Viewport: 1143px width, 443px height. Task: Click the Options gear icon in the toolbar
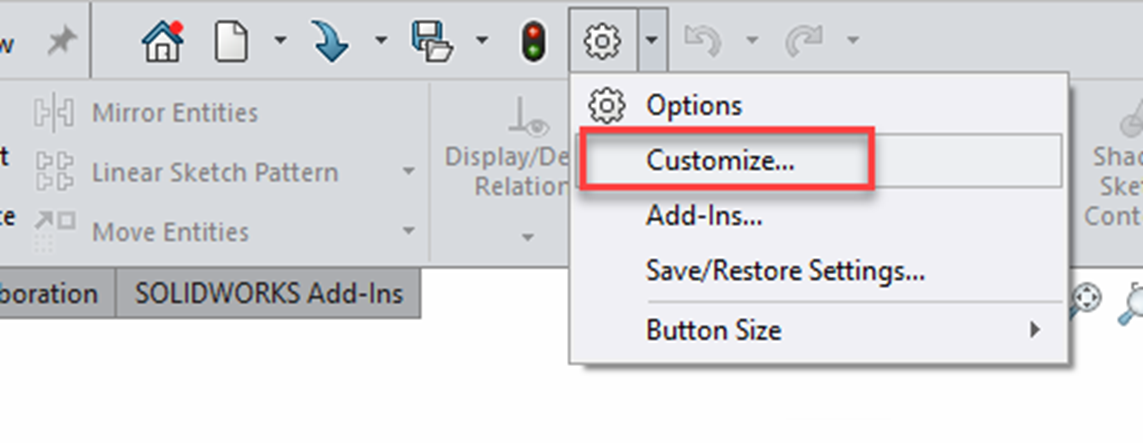pos(603,41)
